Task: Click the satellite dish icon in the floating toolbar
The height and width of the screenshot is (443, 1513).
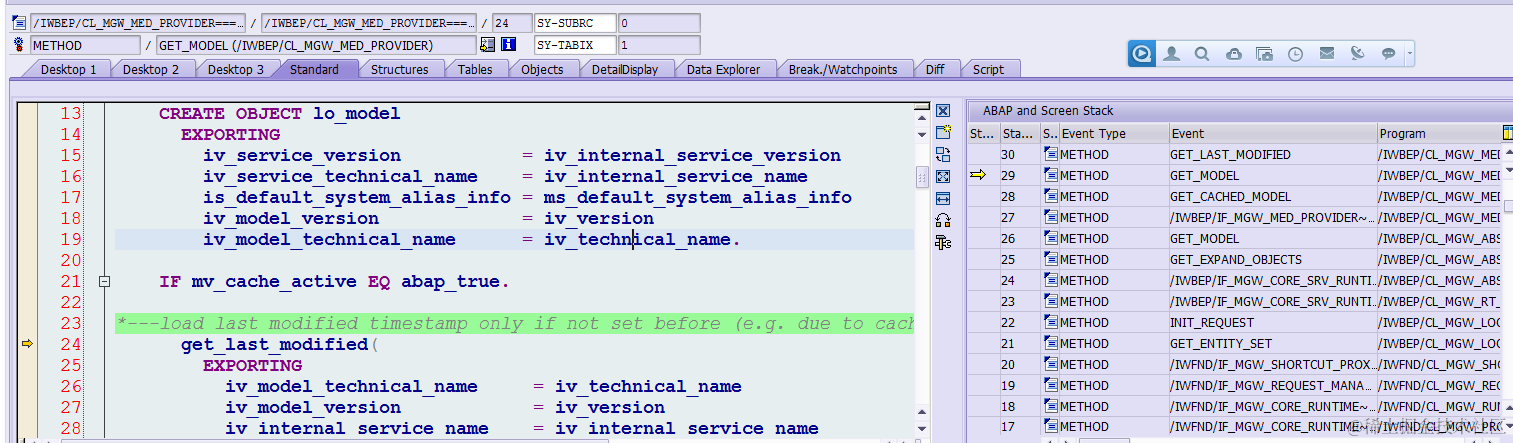Action: 1357,54
